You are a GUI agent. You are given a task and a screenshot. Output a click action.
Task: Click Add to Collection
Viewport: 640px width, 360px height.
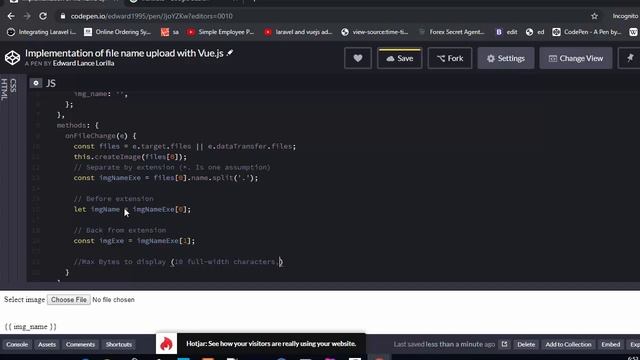click(568, 344)
